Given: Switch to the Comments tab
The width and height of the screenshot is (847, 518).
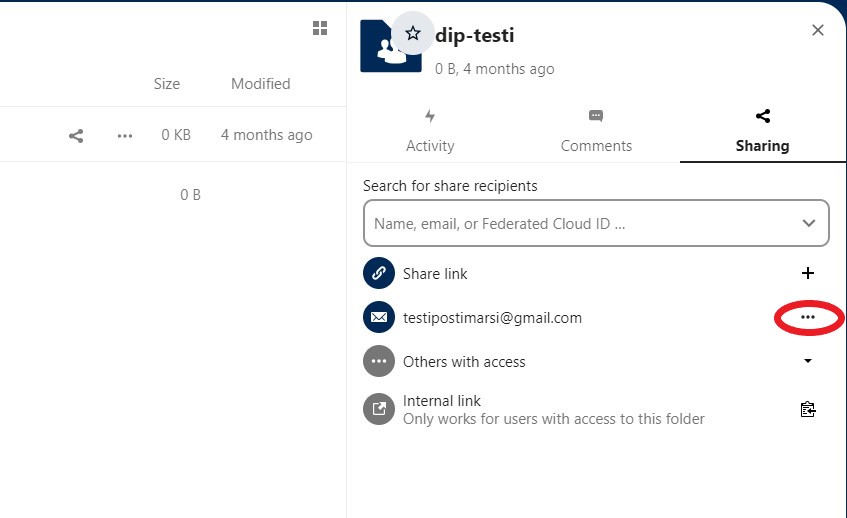Looking at the screenshot, I should [x=596, y=132].
